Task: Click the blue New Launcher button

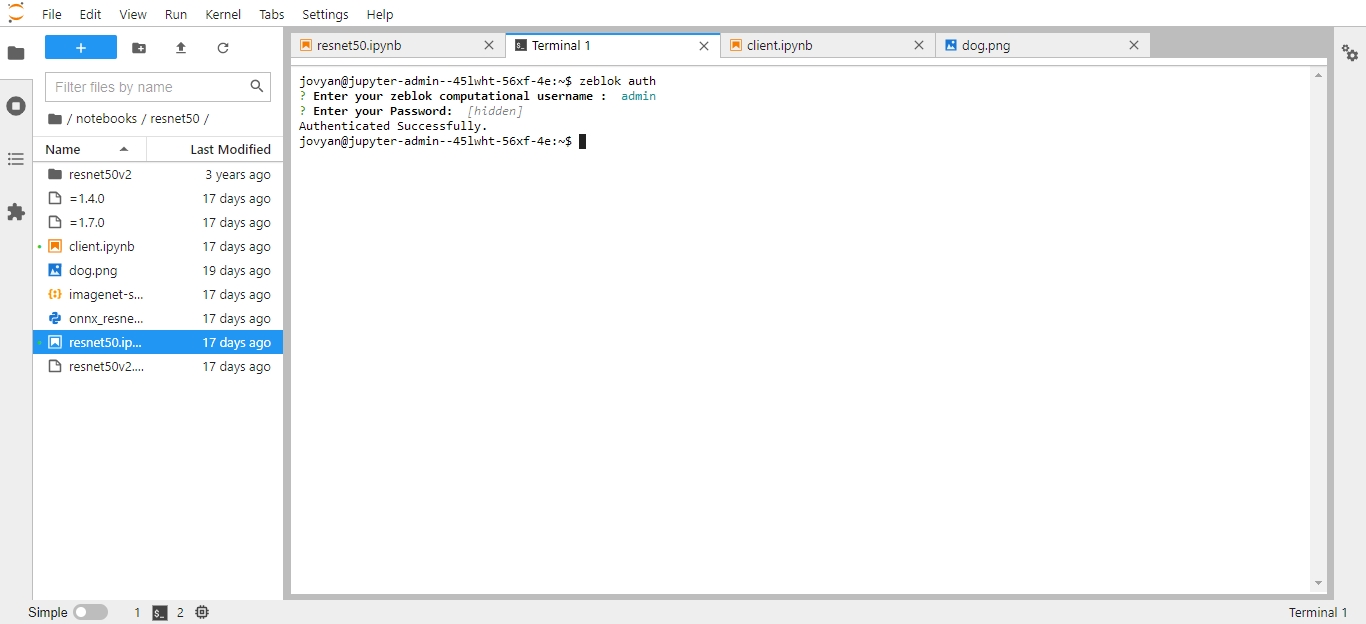Action: click(81, 48)
